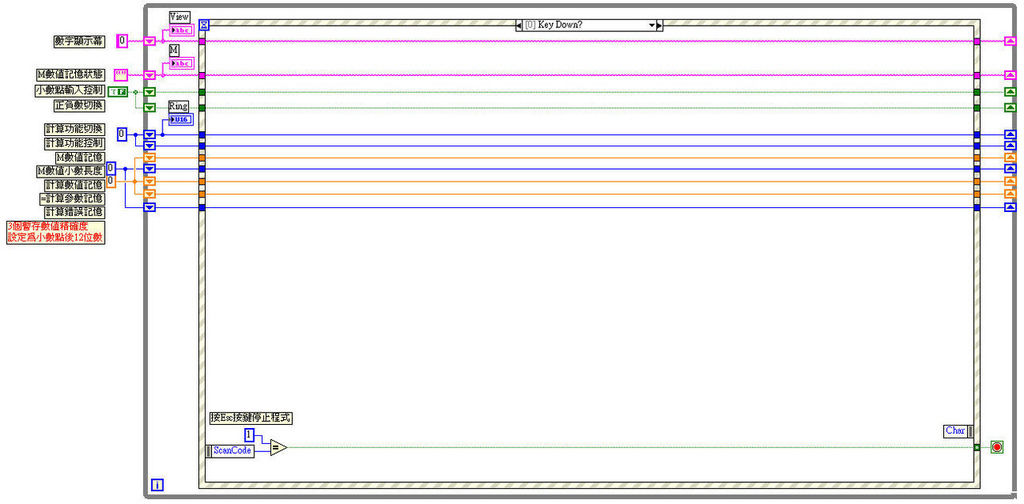1024x504 pixels.
Task: Select the M數值小數長度 label
Action: tap(71, 171)
